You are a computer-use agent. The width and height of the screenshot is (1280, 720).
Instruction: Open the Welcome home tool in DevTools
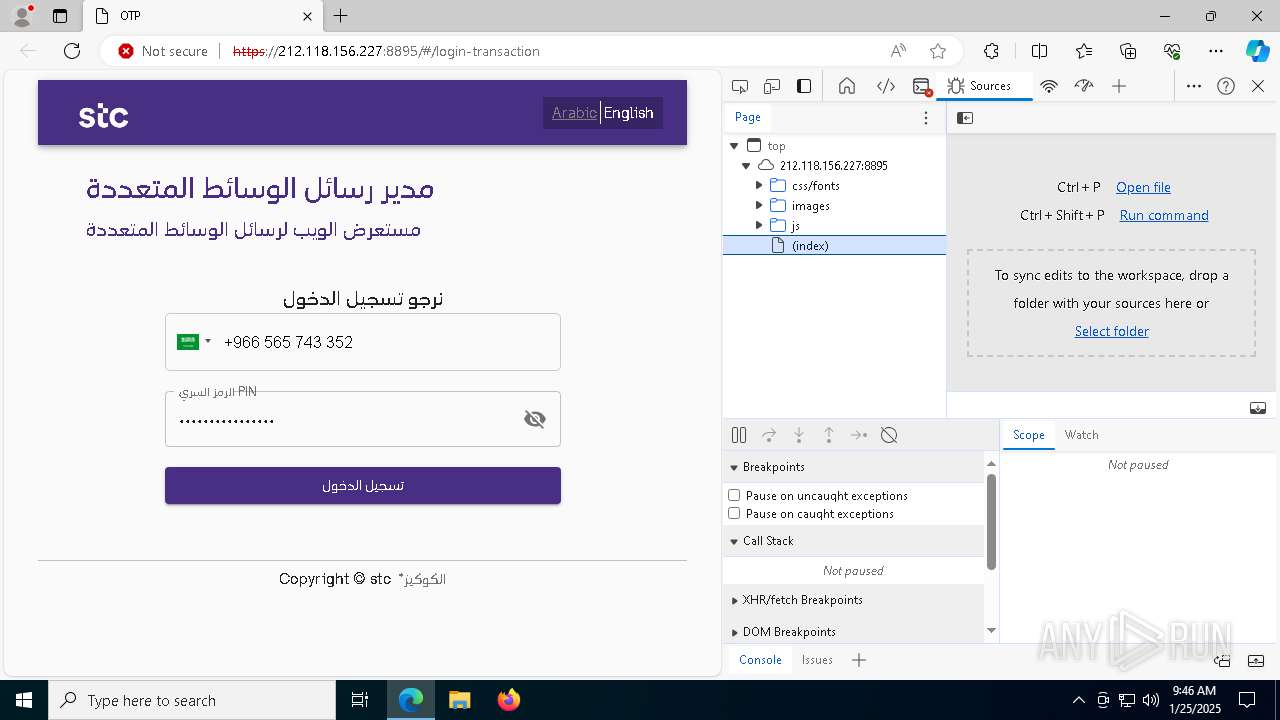click(x=847, y=86)
